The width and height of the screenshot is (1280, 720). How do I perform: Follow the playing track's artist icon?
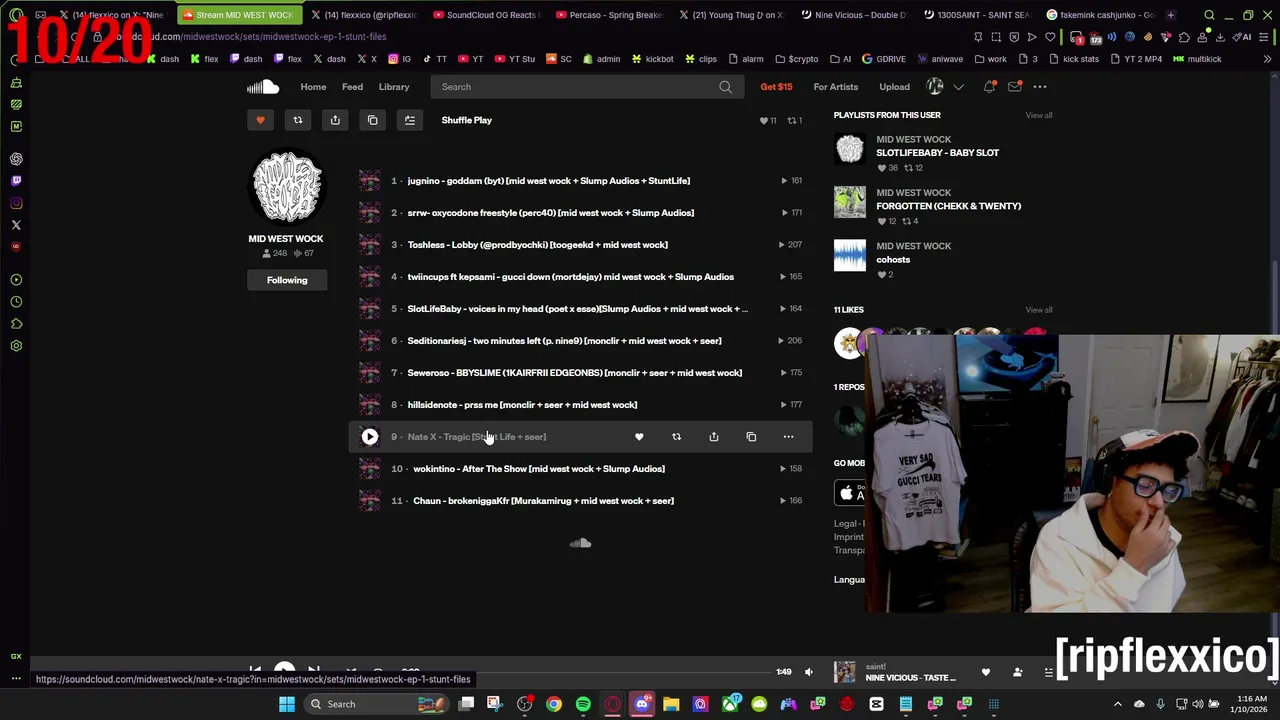pyautogui.click(x=1018, y=672)
